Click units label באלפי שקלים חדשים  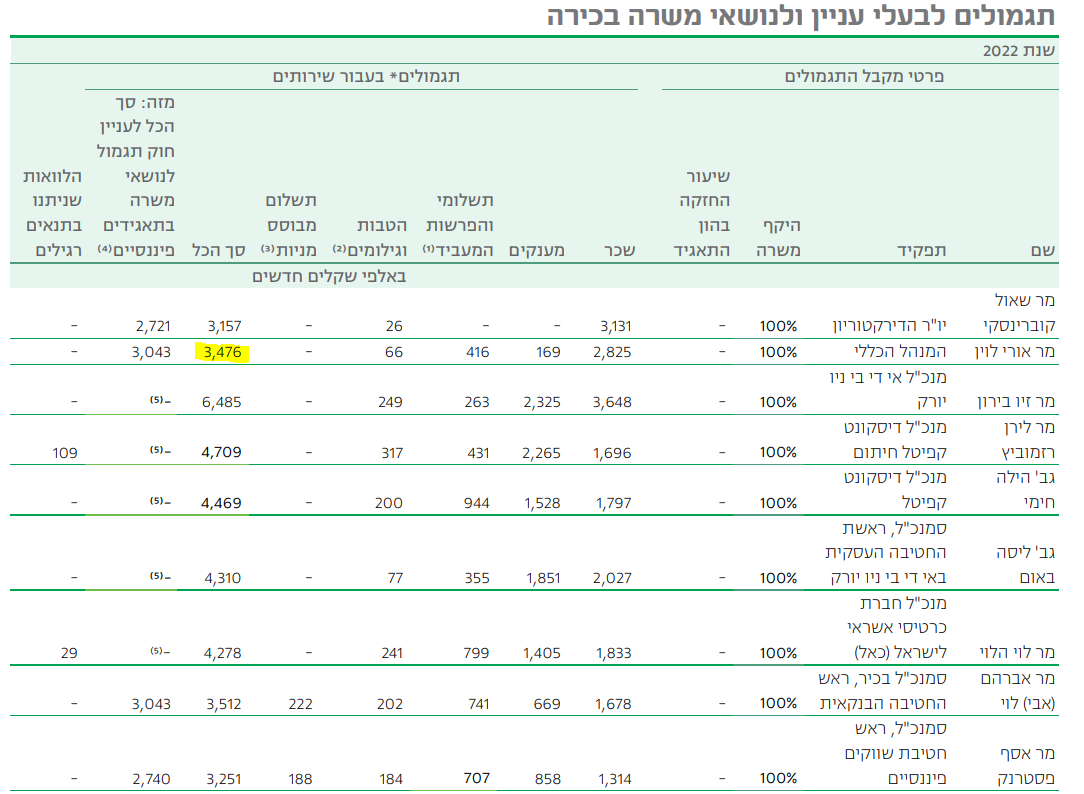329,276
